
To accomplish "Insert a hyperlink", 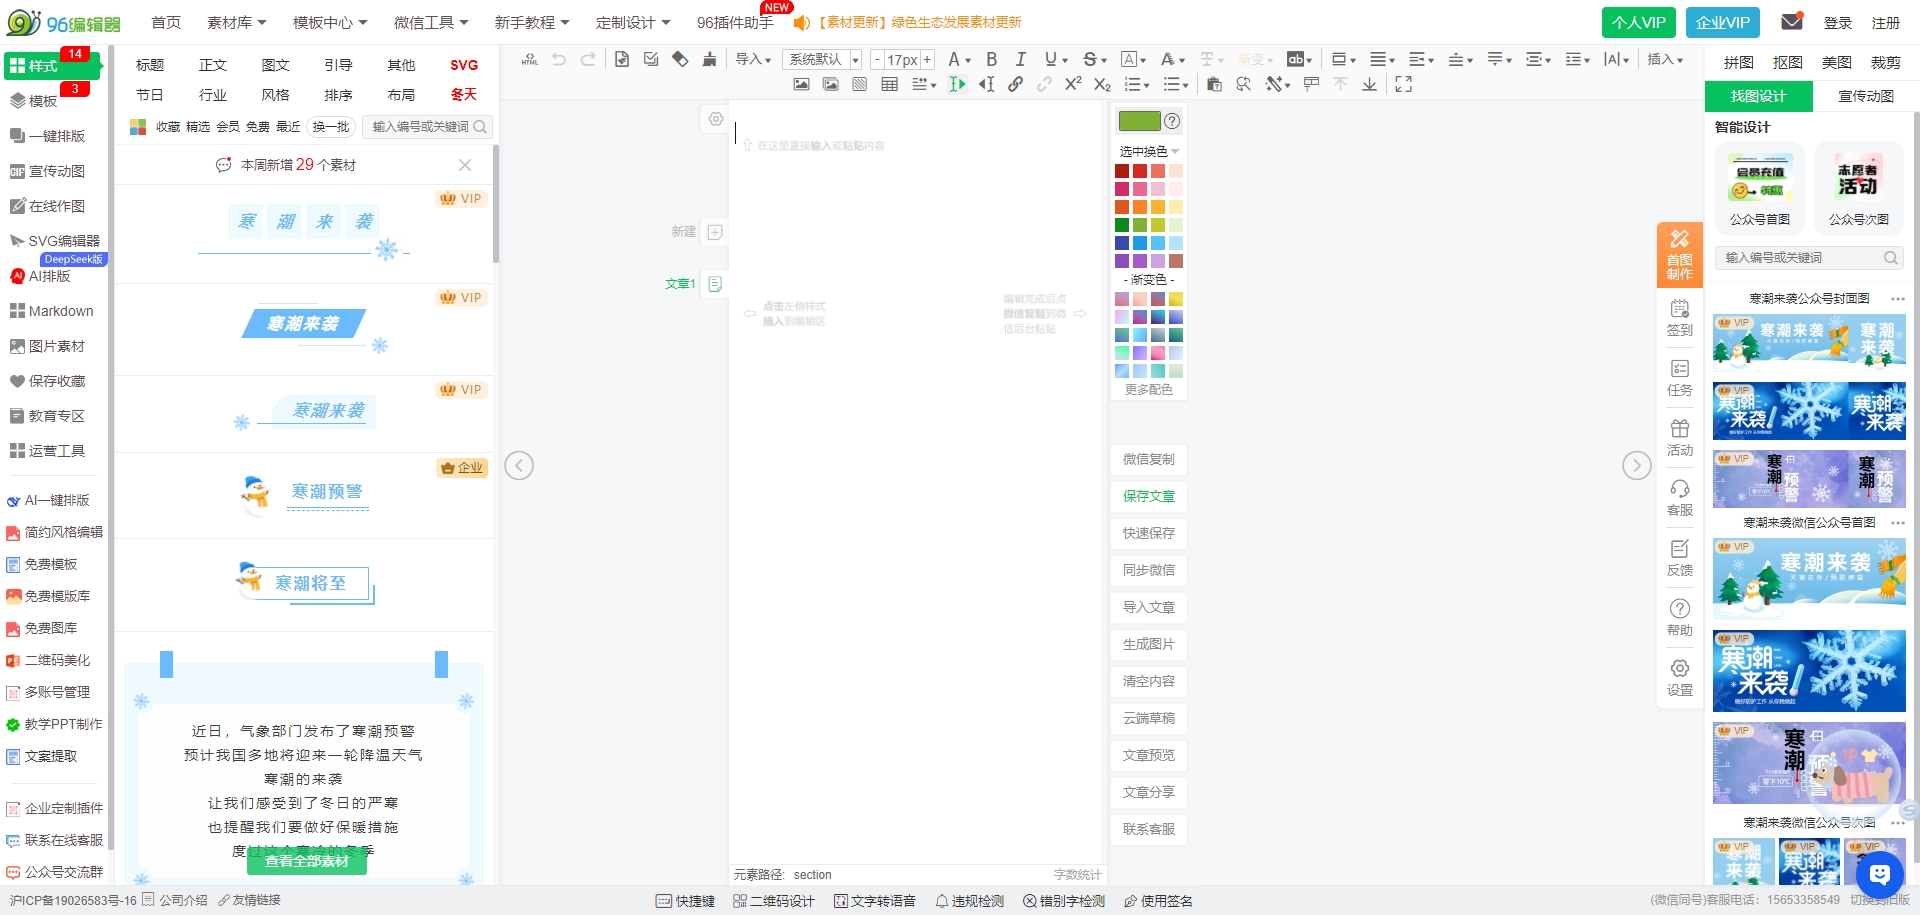I will [x=1015, y=85].
